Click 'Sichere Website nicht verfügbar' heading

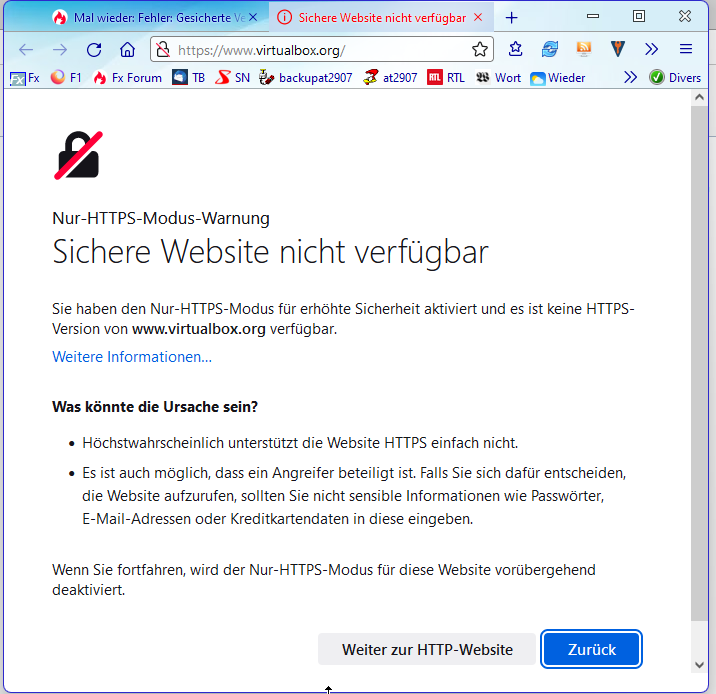(270, 252)
